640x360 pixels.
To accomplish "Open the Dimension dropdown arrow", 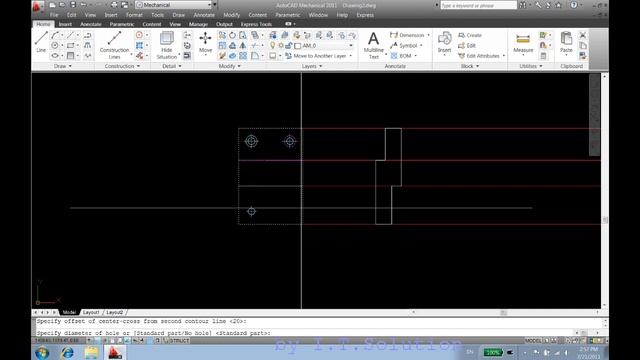I will (x=428, y=35).
